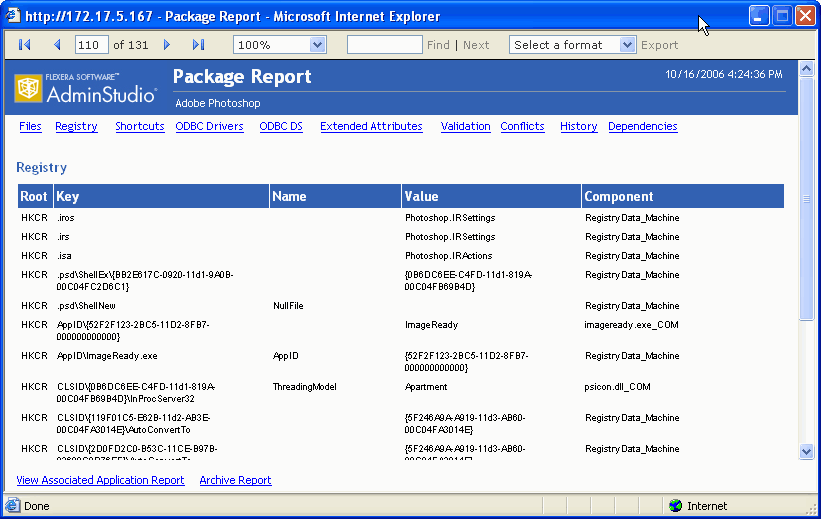The image size is (821, 519).
Task: Open View Associated Application Report link
Action: pyautogui.click(x=100, y=481)
